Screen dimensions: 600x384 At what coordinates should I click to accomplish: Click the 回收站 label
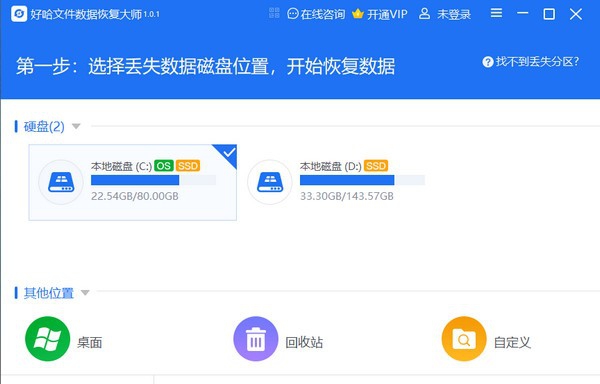point(304,342)
